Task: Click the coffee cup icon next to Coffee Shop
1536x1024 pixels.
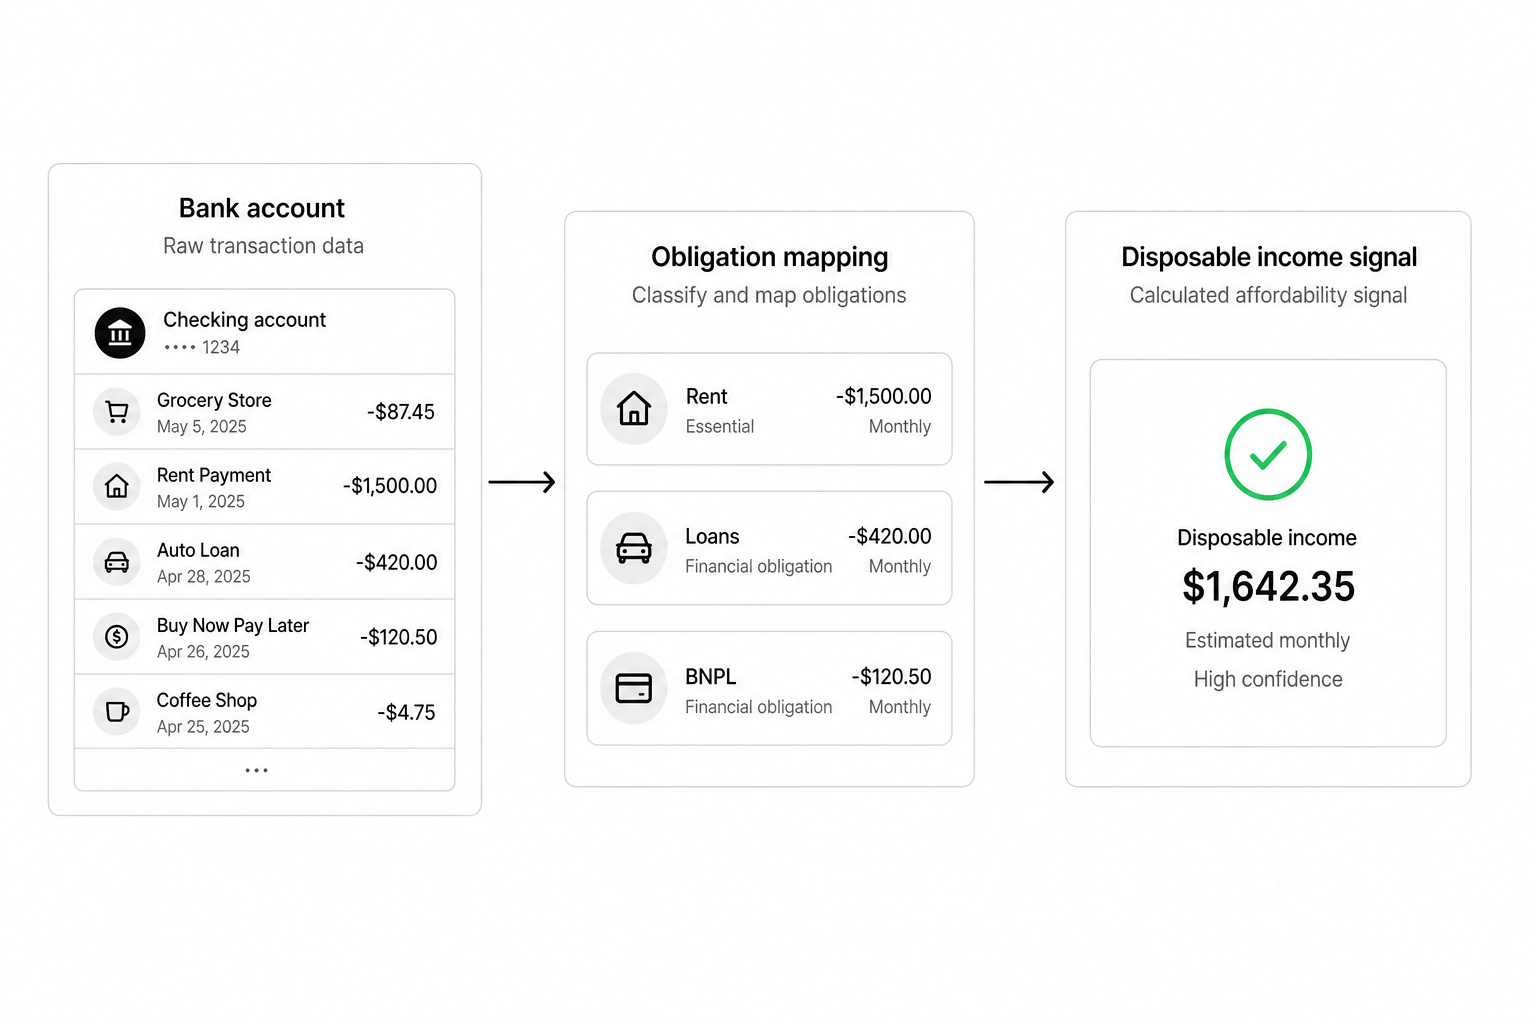Action: pos(117,712)
